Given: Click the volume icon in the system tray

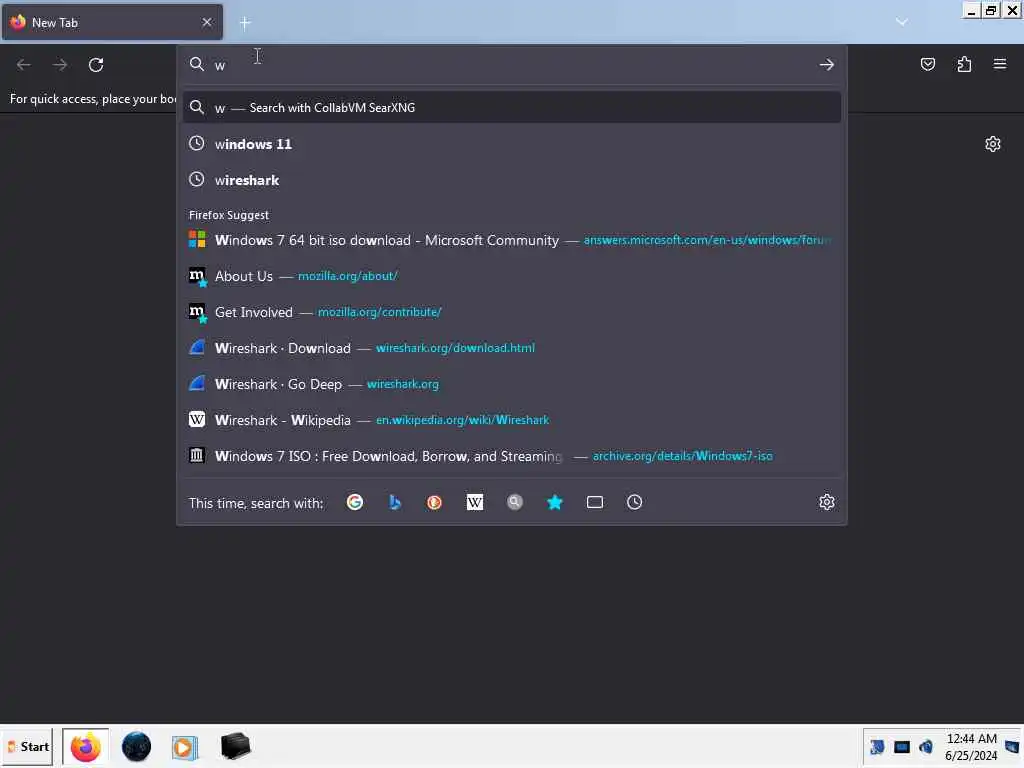Looking at the screenshot, I should (925, 746).
